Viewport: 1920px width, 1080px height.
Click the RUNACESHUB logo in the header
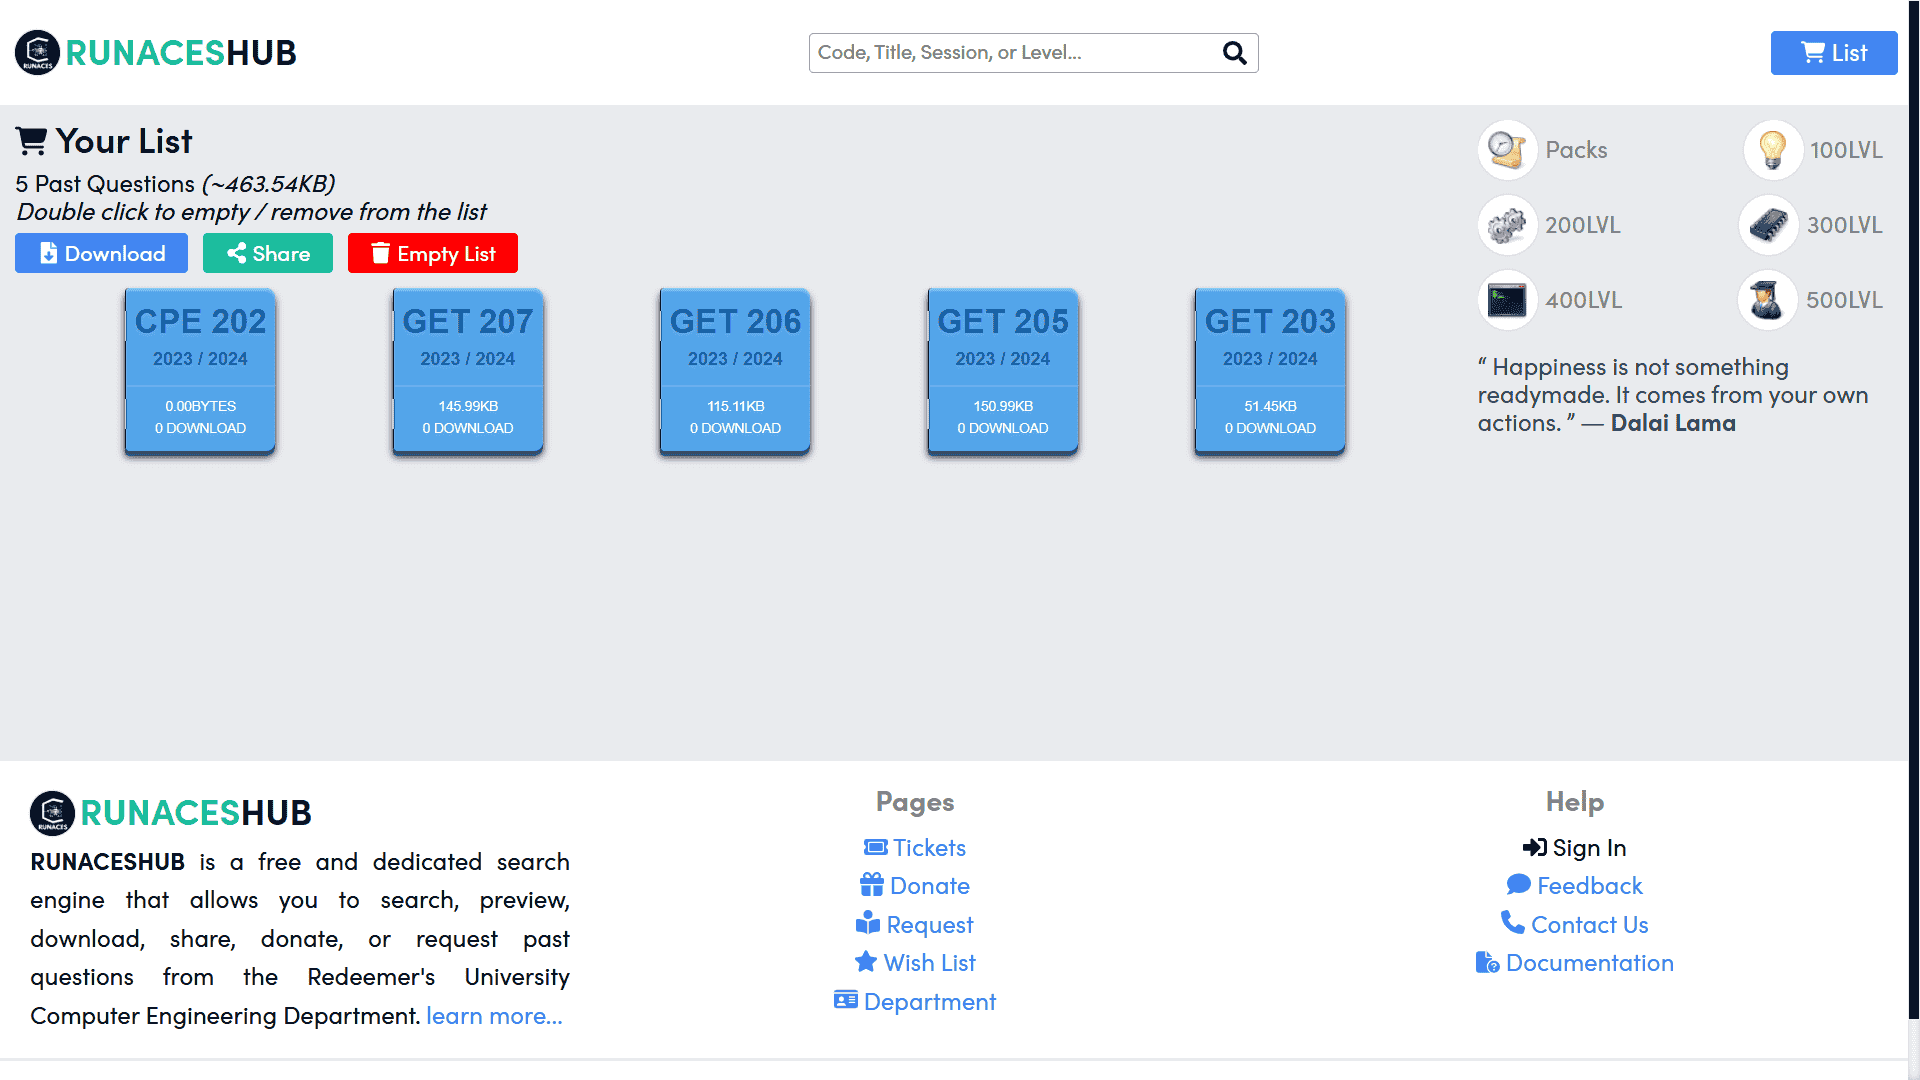pos(156,53)
